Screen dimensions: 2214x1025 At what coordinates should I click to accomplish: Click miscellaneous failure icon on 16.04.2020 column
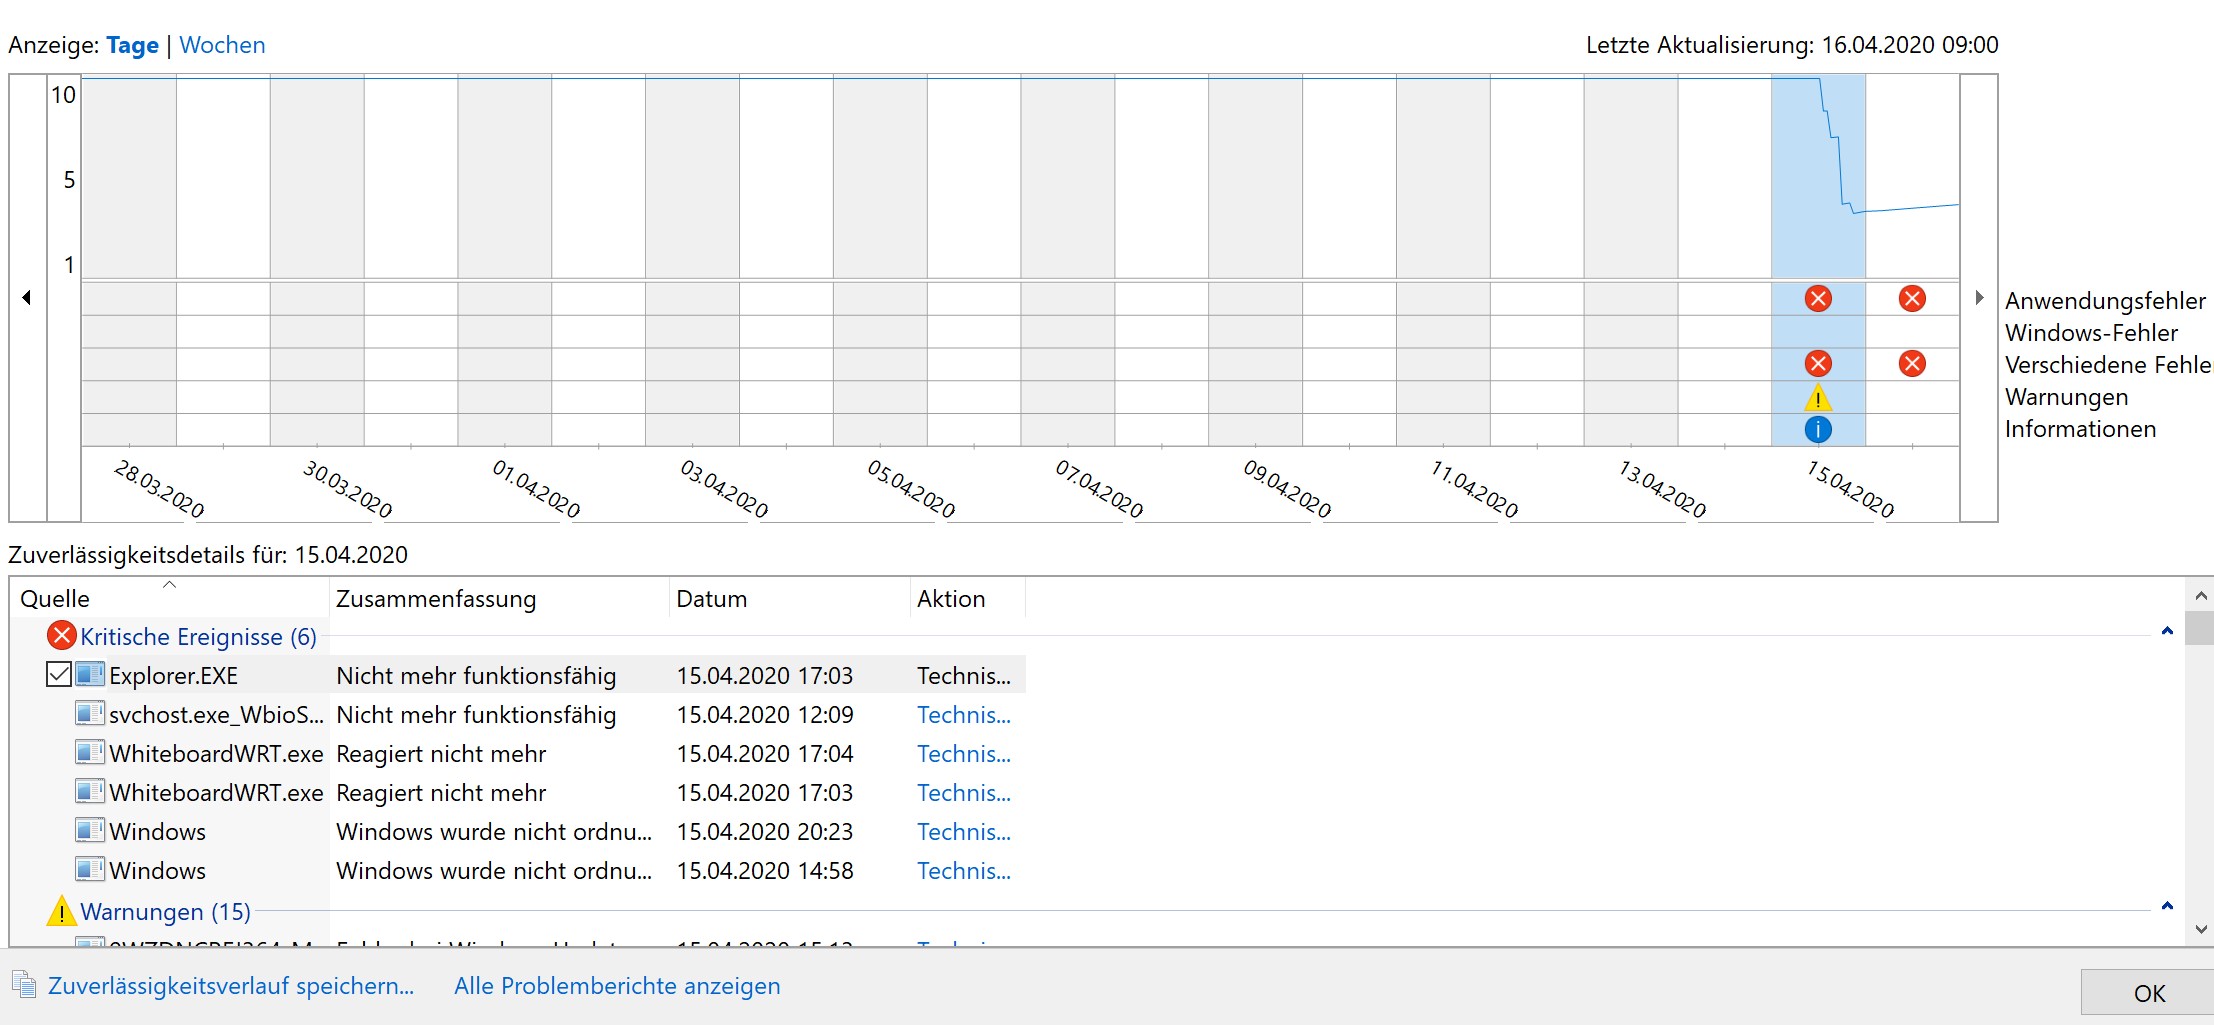coord(1912,363)
